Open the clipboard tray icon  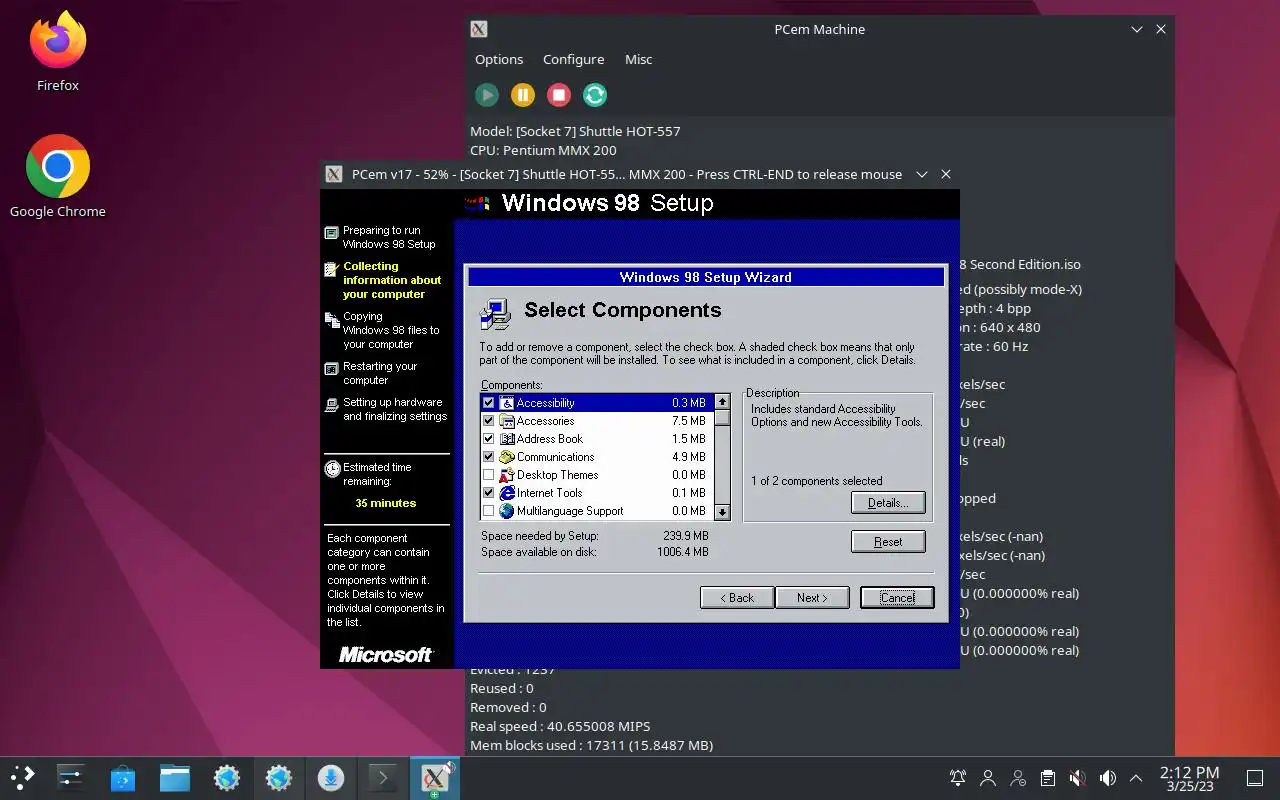tap(1048, 777)
